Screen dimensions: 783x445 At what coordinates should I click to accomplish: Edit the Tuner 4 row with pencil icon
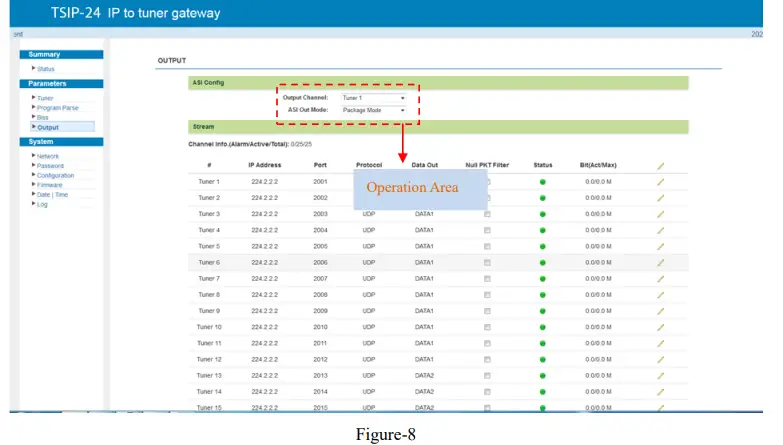(x=661, y=230)
